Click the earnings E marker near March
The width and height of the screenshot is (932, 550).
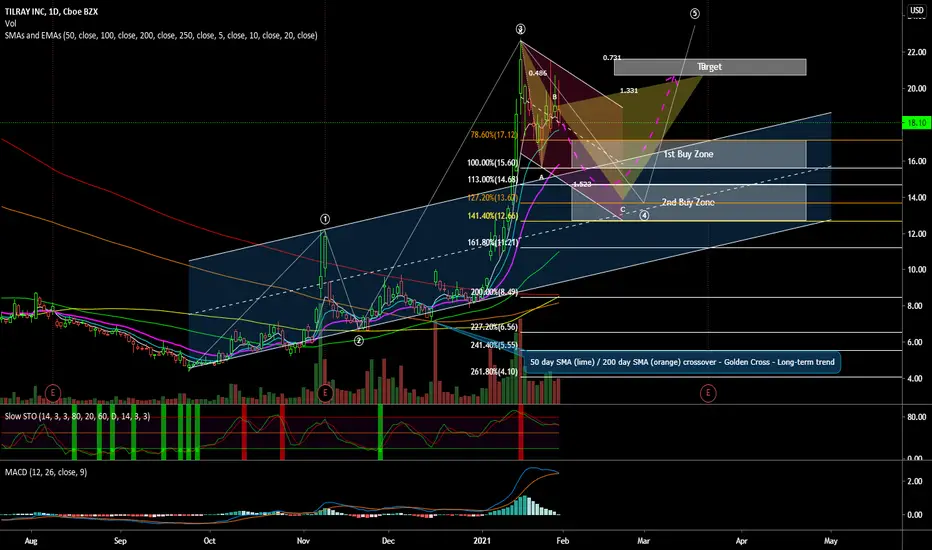point(707,392)
